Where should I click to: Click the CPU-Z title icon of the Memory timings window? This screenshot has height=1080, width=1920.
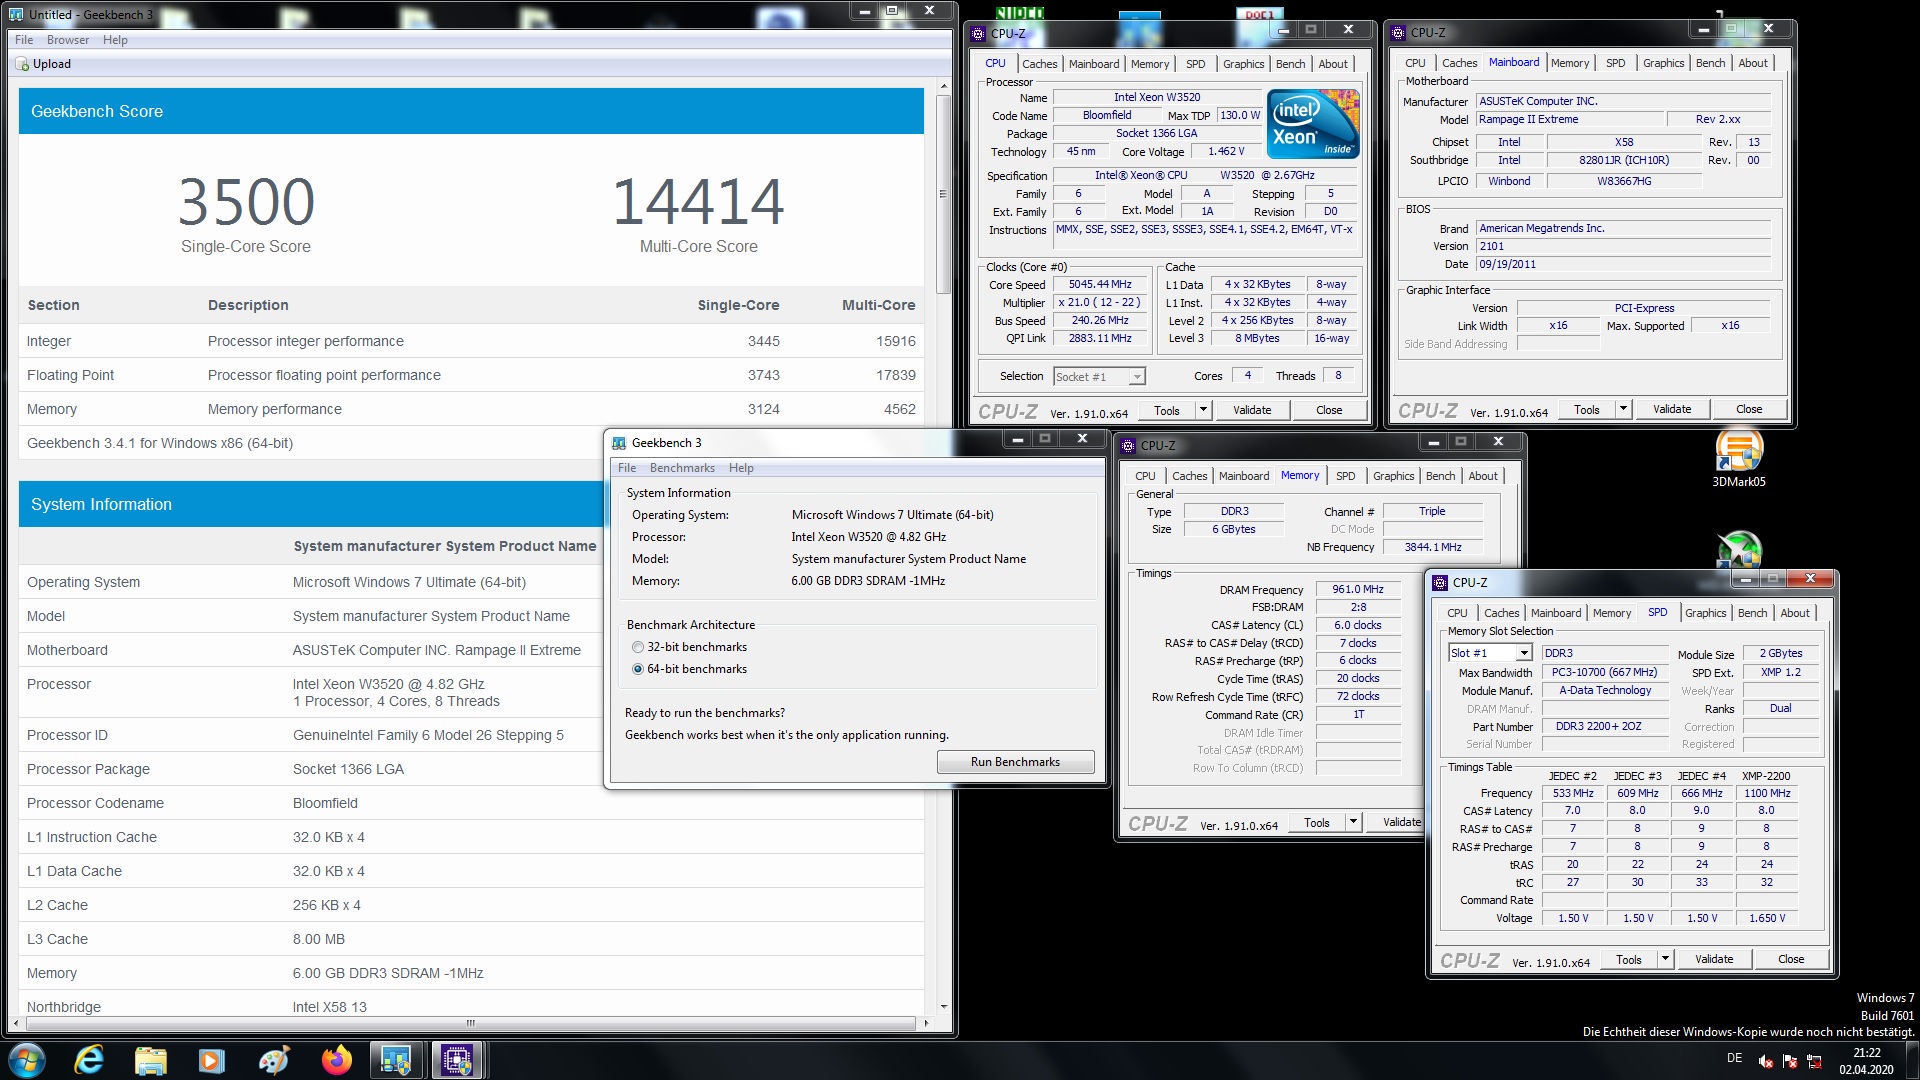(1129, 446)
